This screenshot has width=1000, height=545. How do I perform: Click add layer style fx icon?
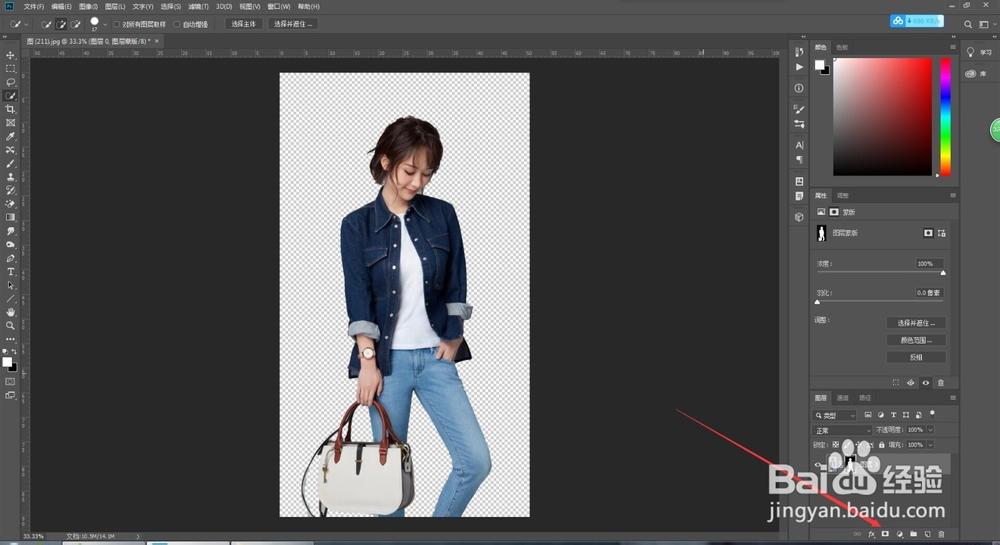click(x=871, y=534)
